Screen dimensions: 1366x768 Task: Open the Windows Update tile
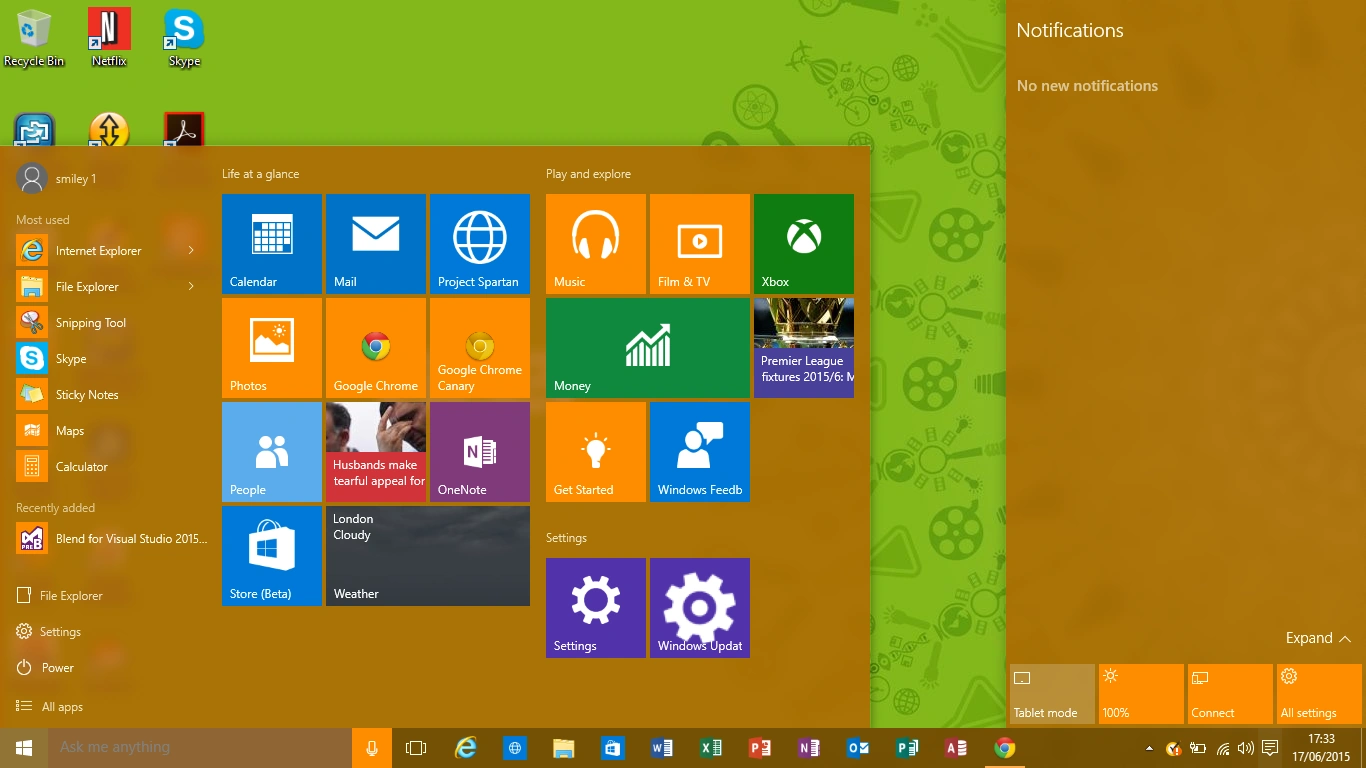click(700, 608)
